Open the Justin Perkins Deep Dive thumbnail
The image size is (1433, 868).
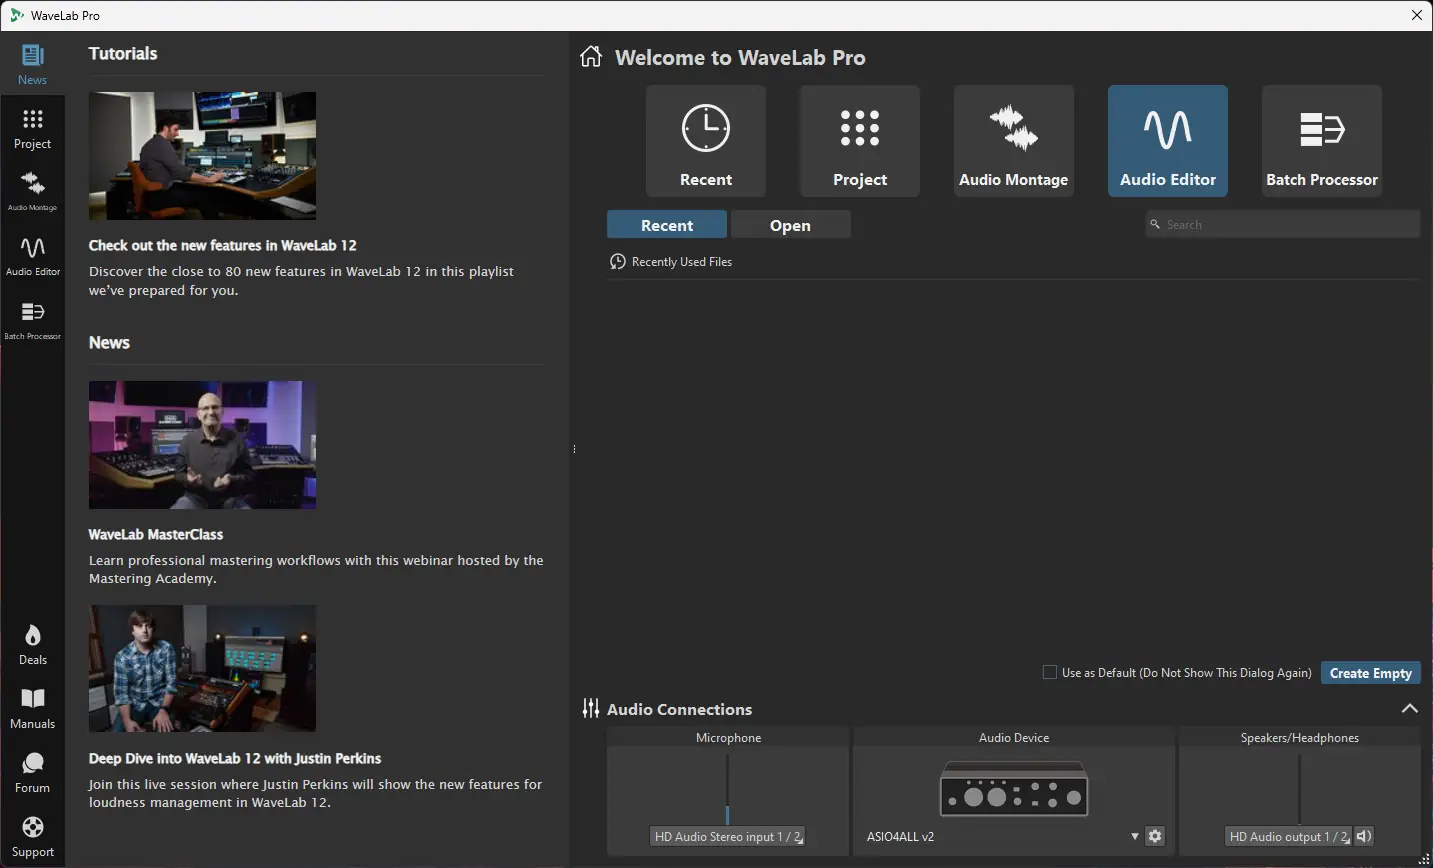pyautogui.click(x=202, y=668)
